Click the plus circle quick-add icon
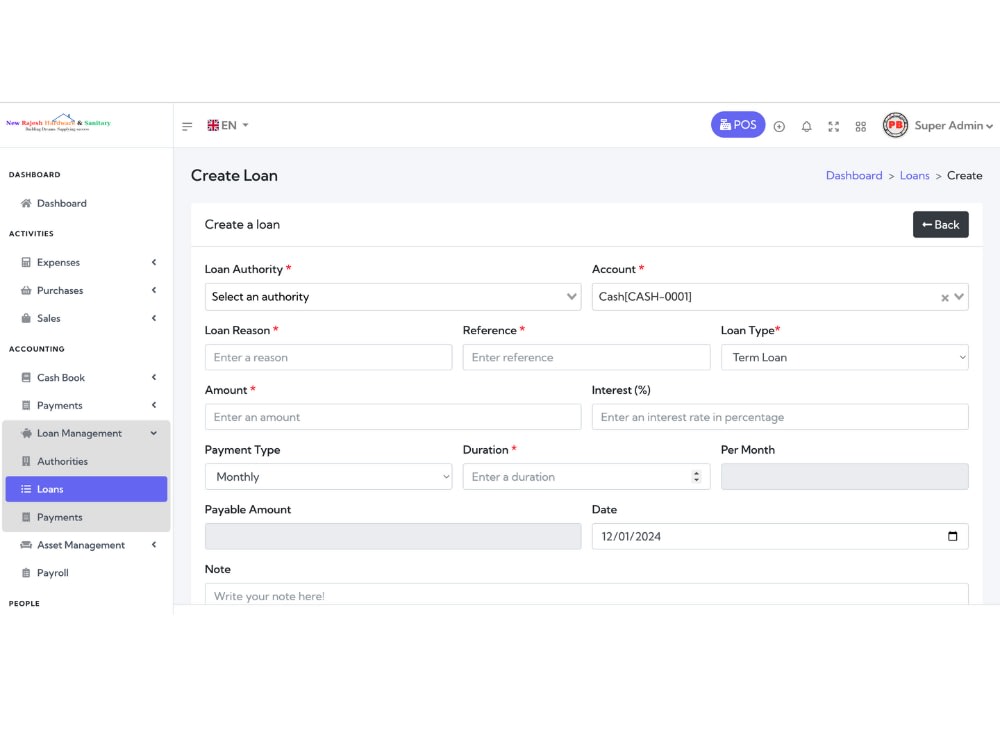 [779, 126]
